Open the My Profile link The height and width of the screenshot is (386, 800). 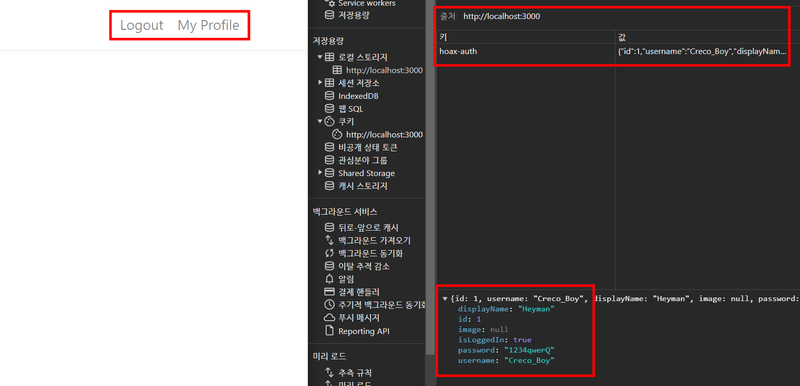[208, 25]
